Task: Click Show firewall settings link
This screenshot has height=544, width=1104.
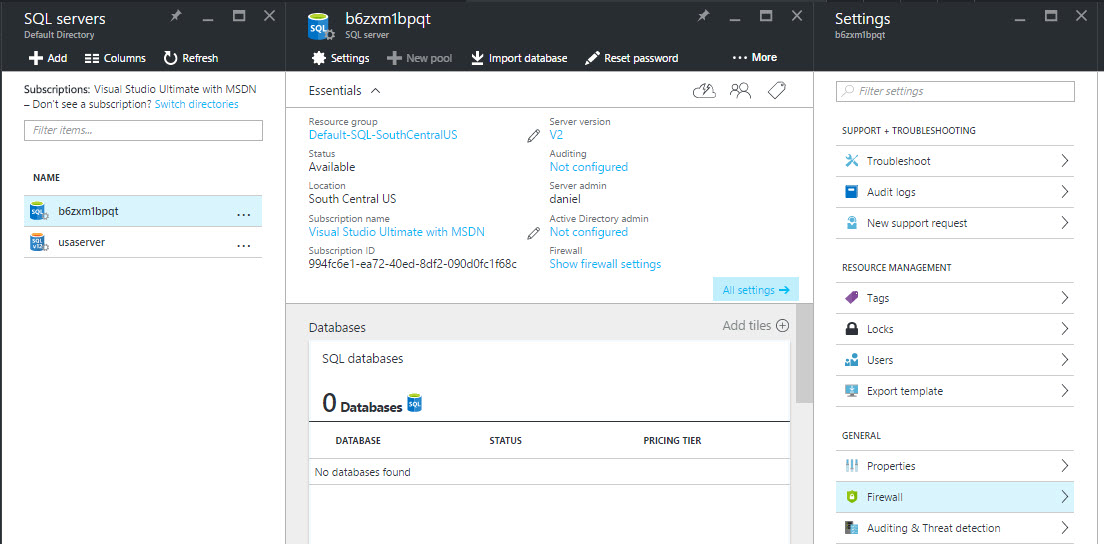Action: pyautogui.click(x=605, y=264)
